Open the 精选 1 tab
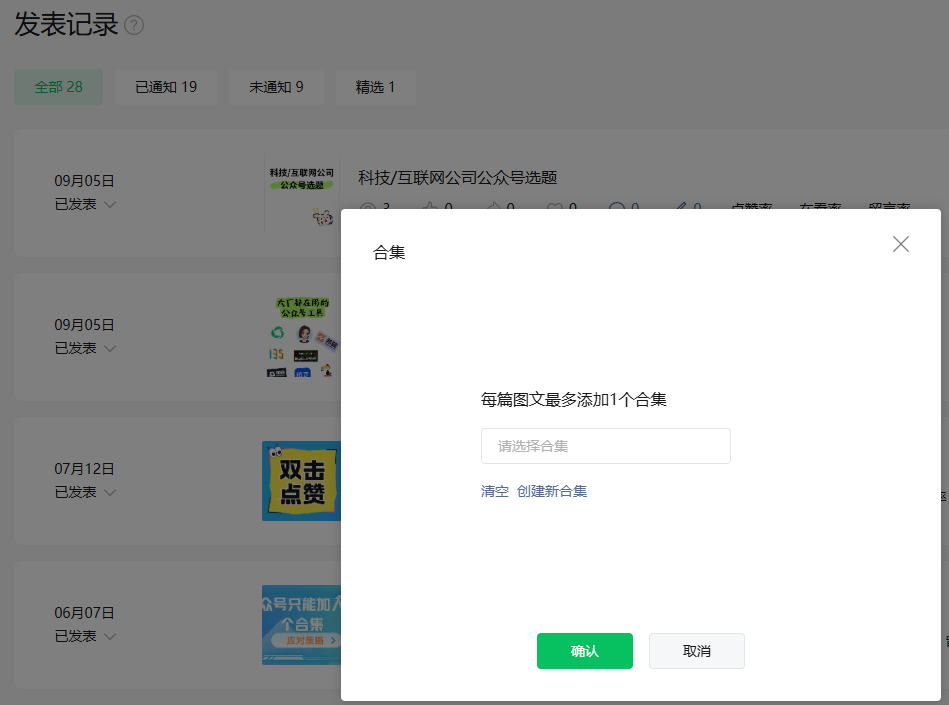 (375, 87)
